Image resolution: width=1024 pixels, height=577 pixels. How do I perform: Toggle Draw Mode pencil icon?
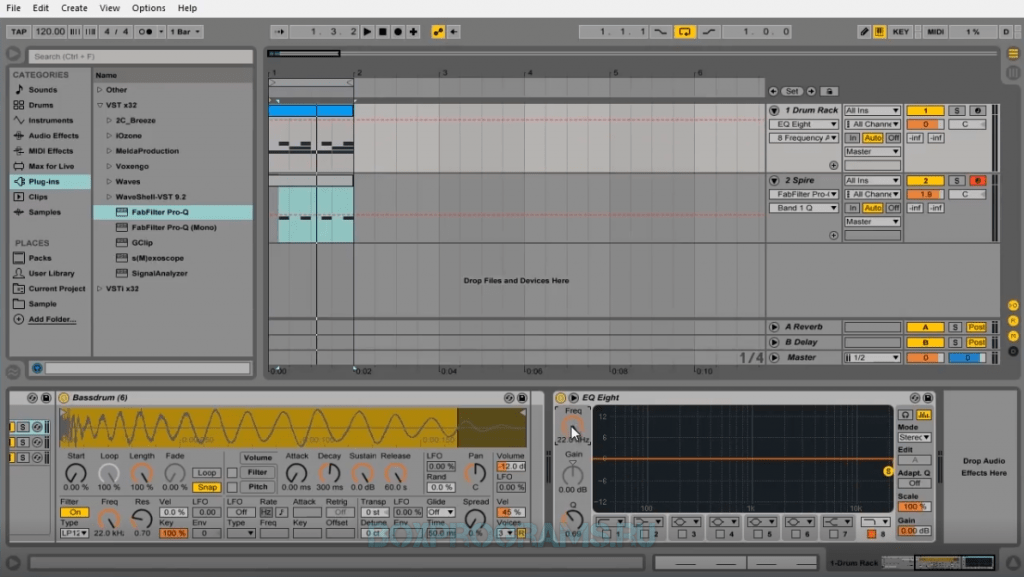click(x=864, y=32)
